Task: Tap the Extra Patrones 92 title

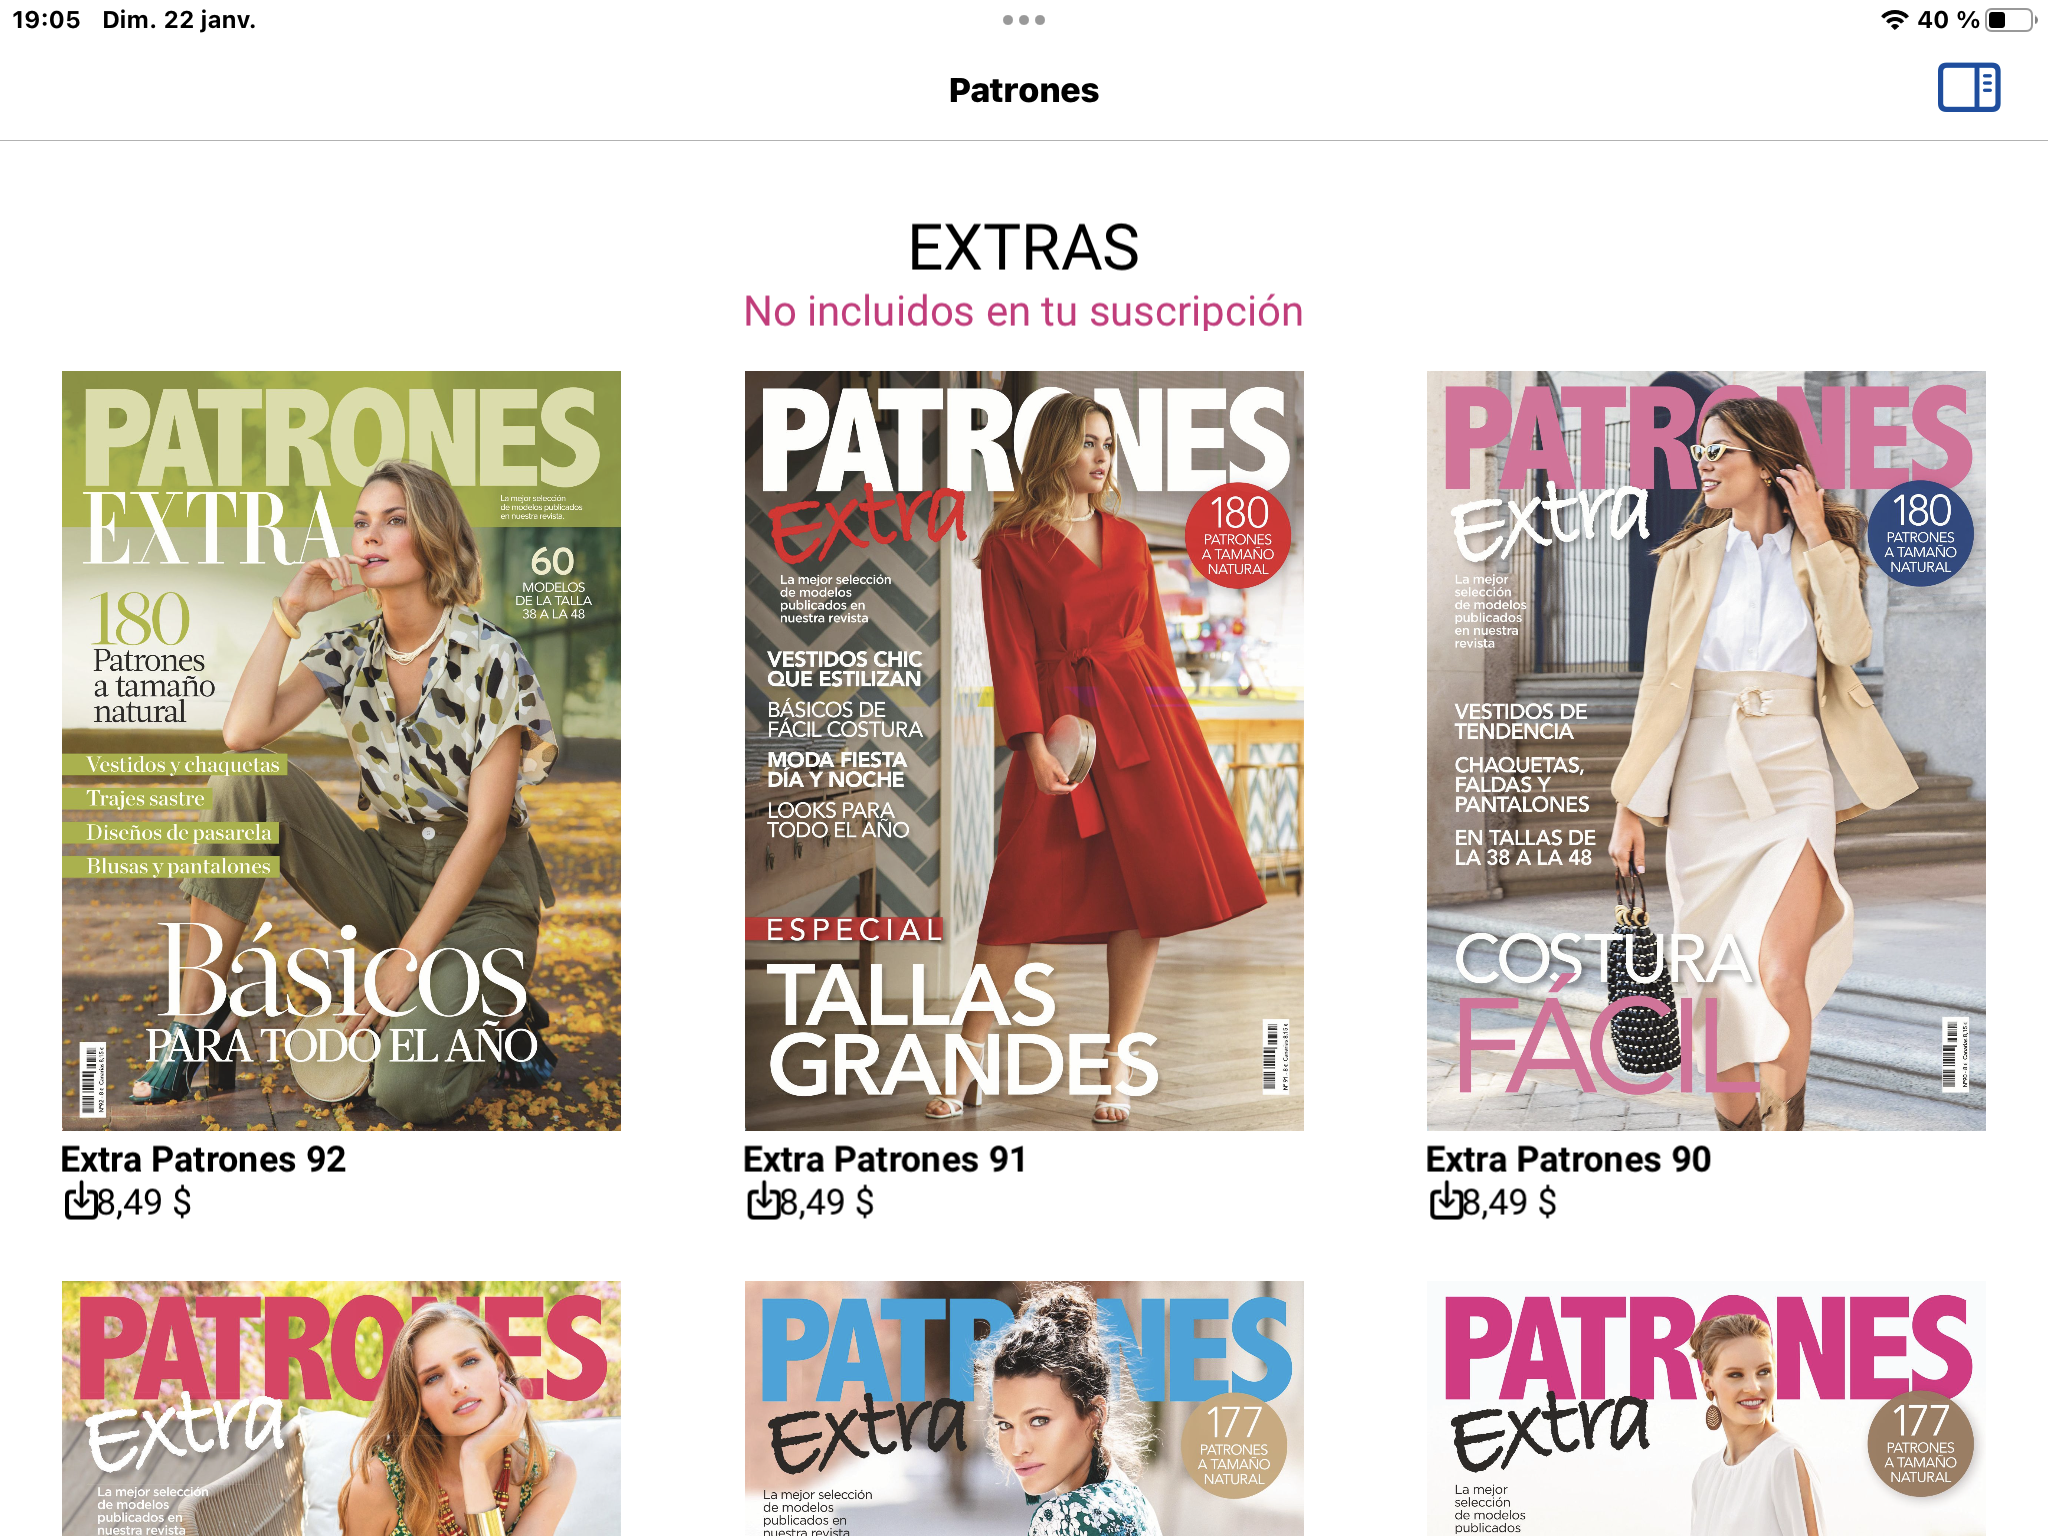Action: (x=203, y=1159)
